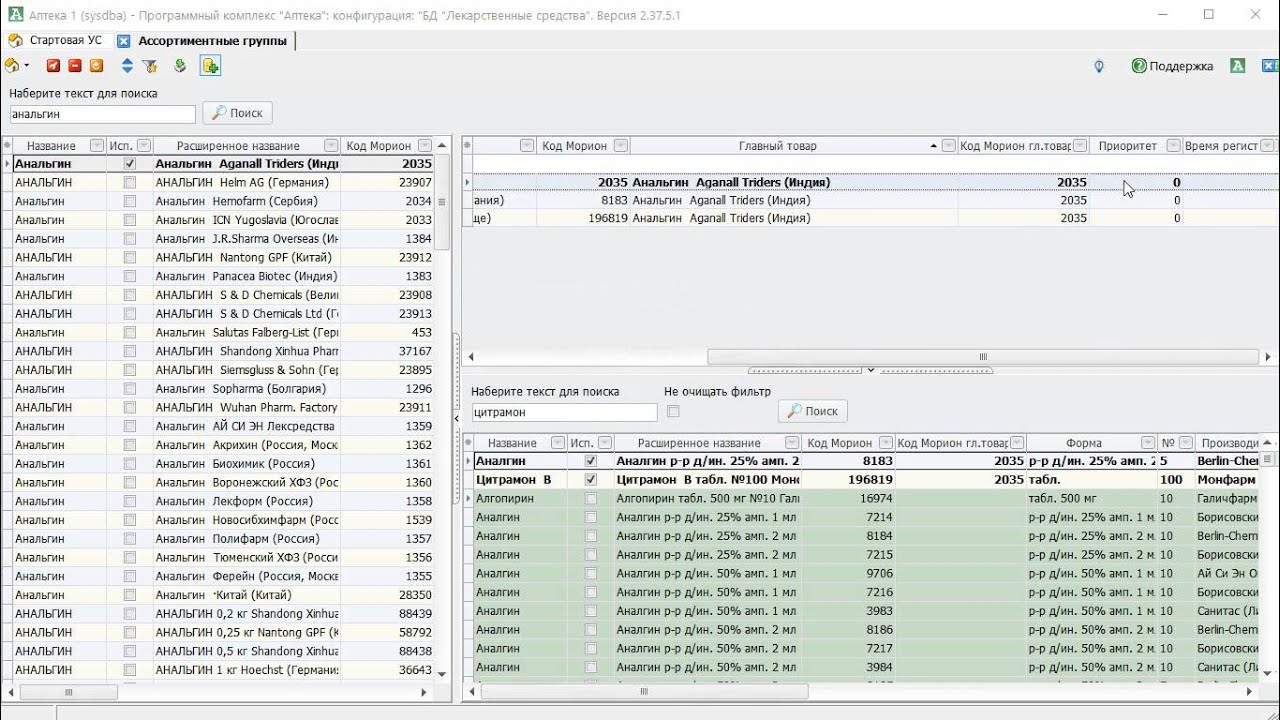Click search field containing цитрамон
This screenshot has height=720, width=1280.
tap(564, 412)
